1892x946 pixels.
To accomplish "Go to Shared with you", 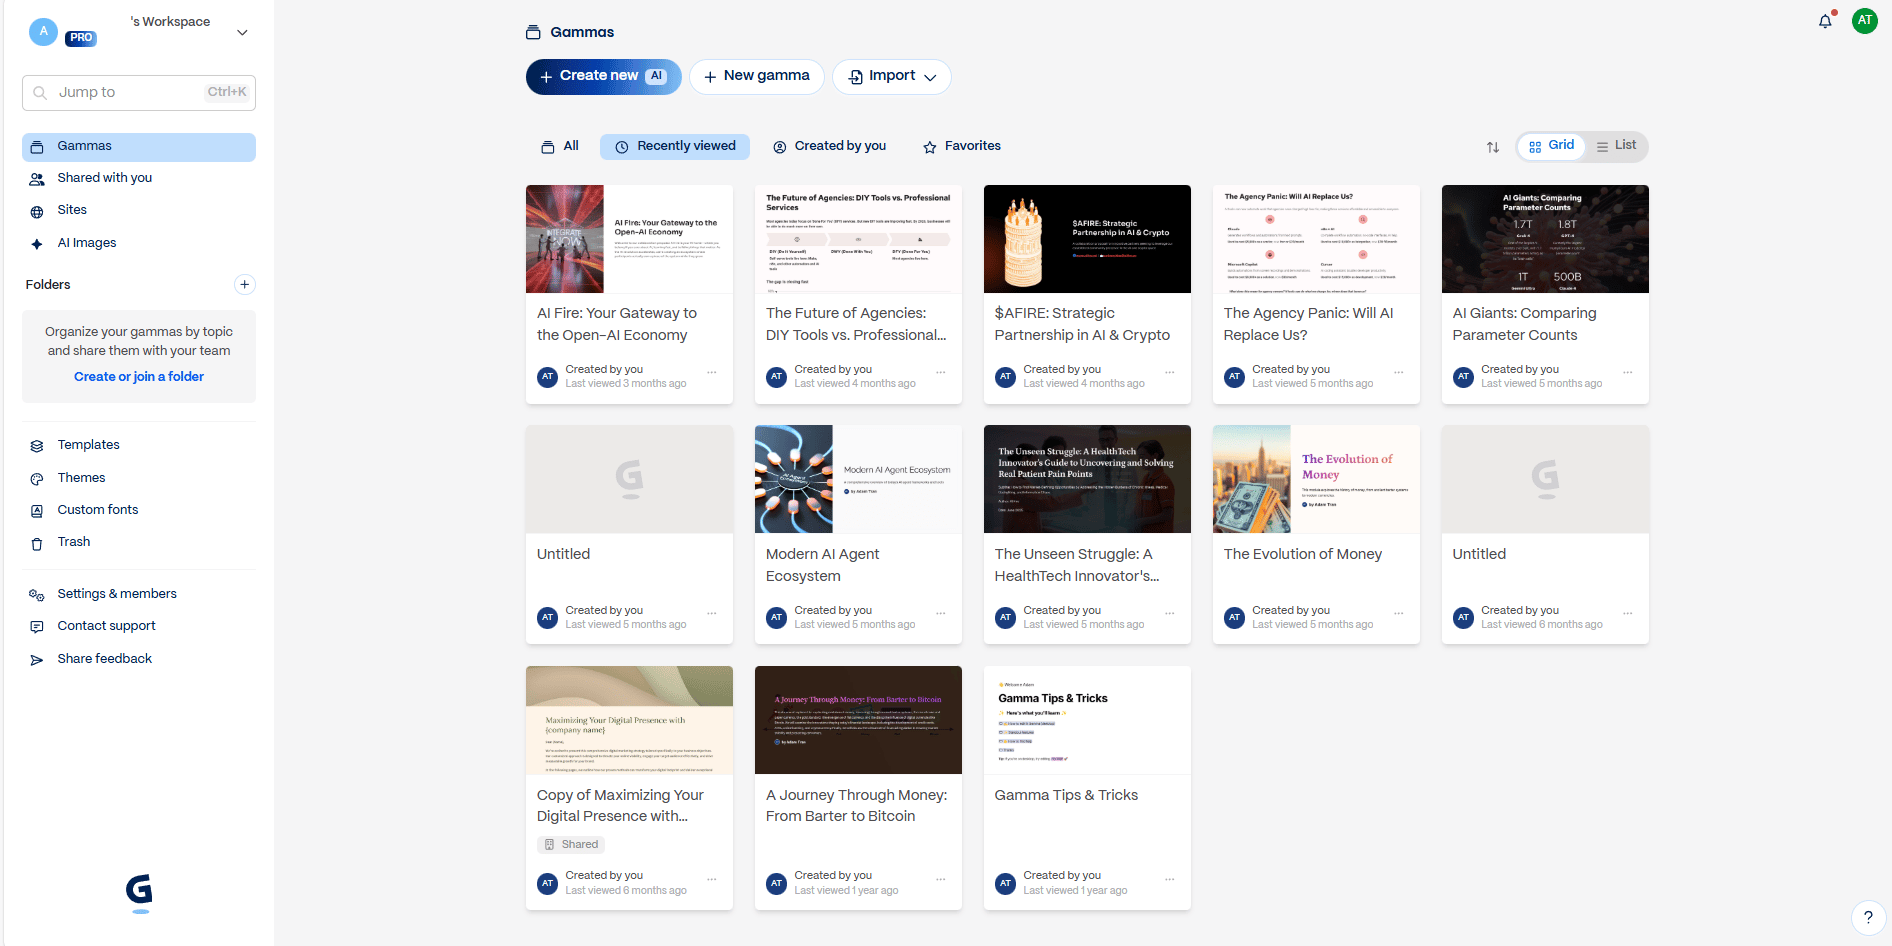I will [139, 179].
